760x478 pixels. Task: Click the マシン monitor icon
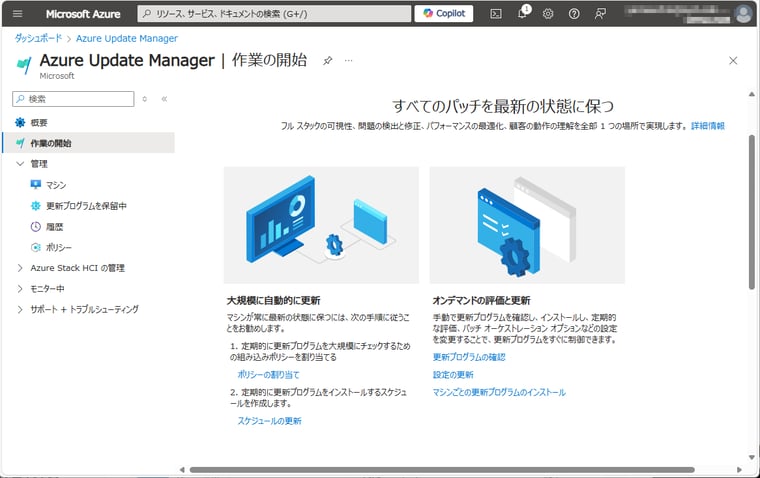click(36, 185)
